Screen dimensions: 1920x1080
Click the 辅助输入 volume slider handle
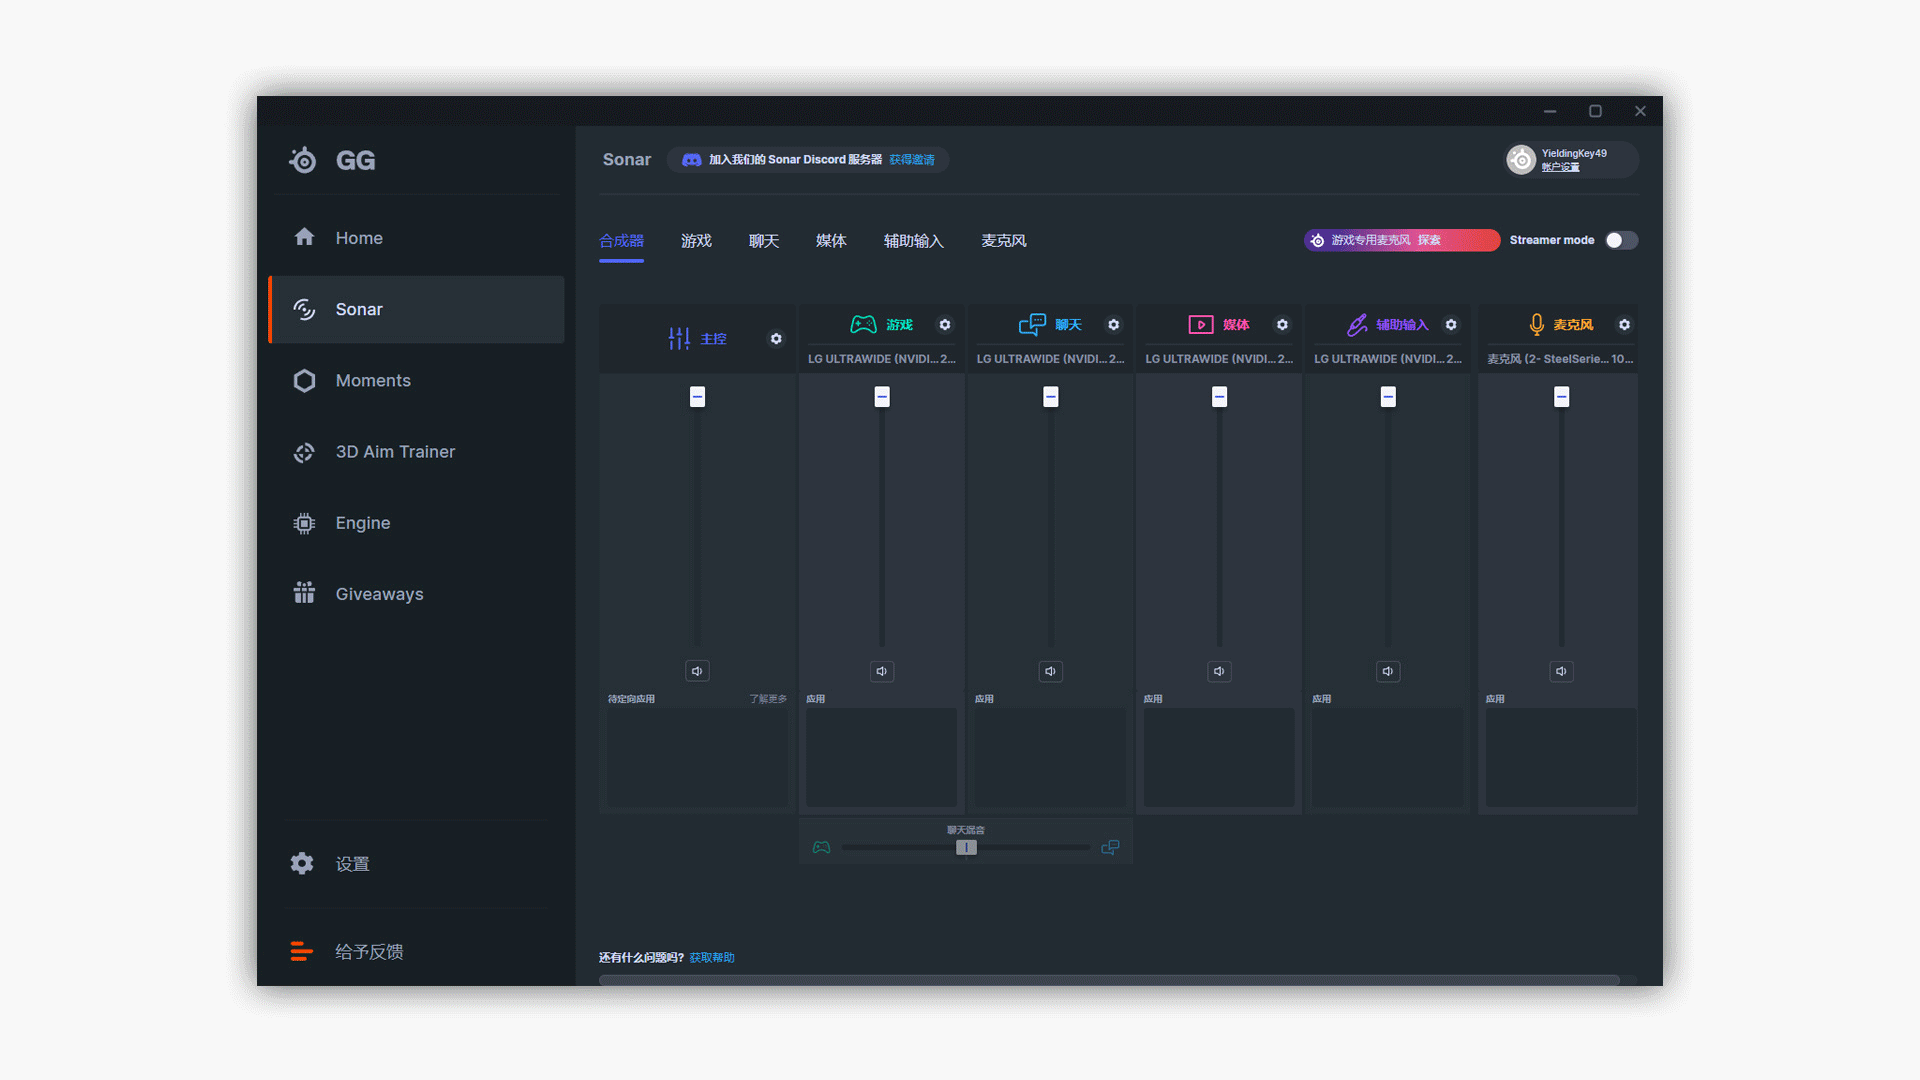(1388, 397)
